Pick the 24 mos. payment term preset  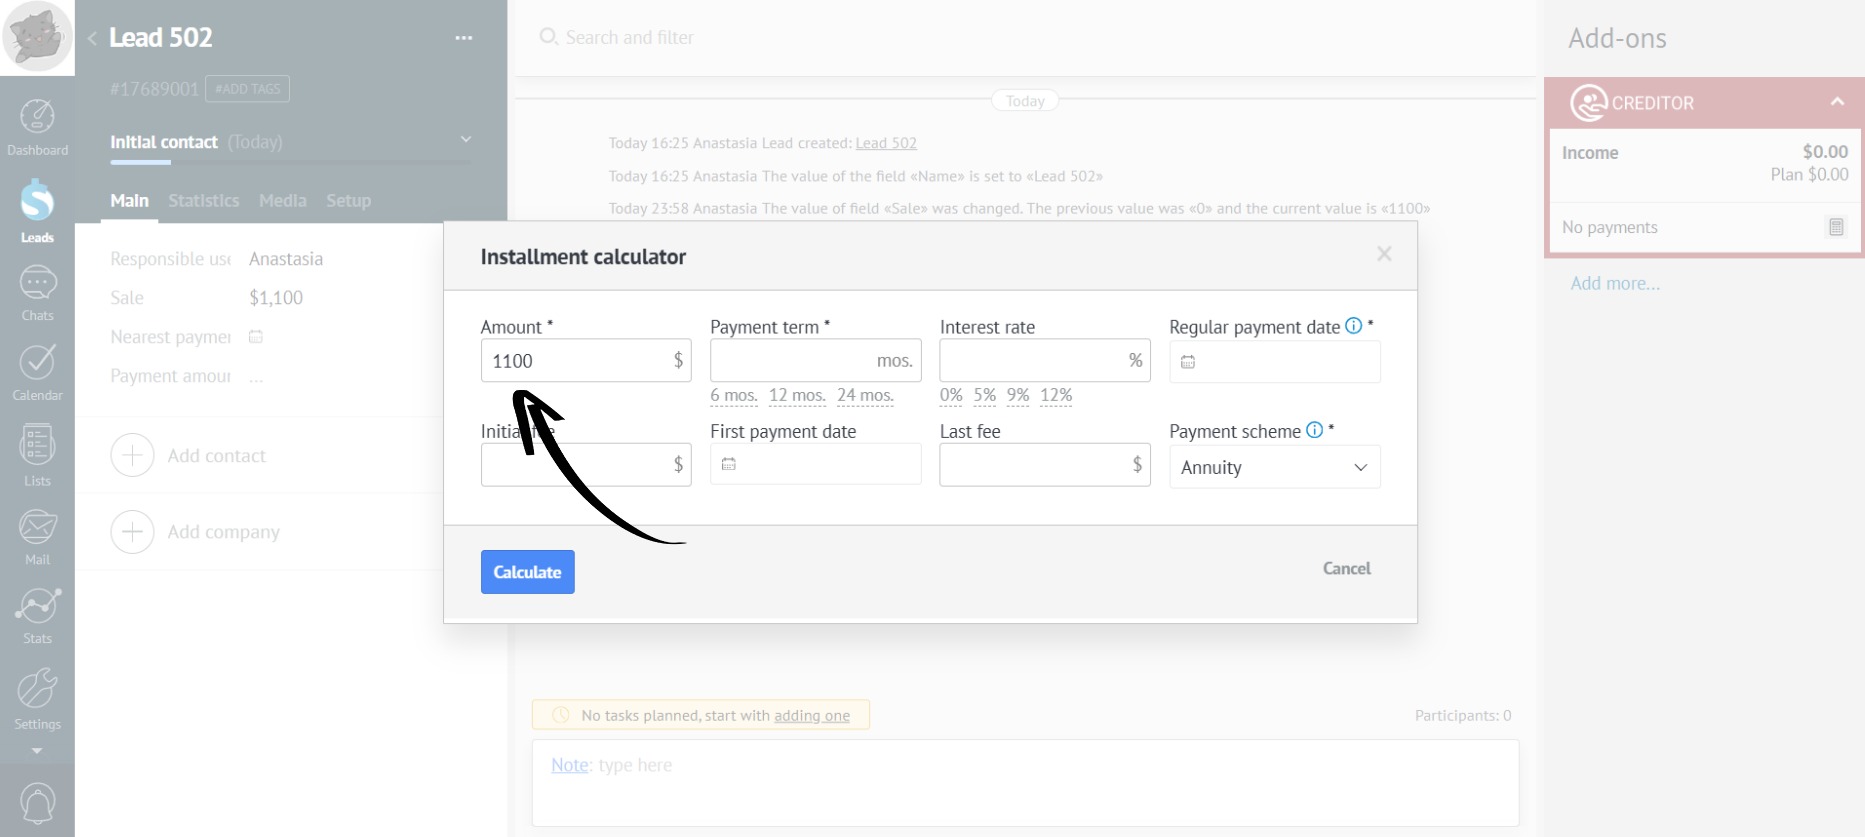tap(865, 395)
